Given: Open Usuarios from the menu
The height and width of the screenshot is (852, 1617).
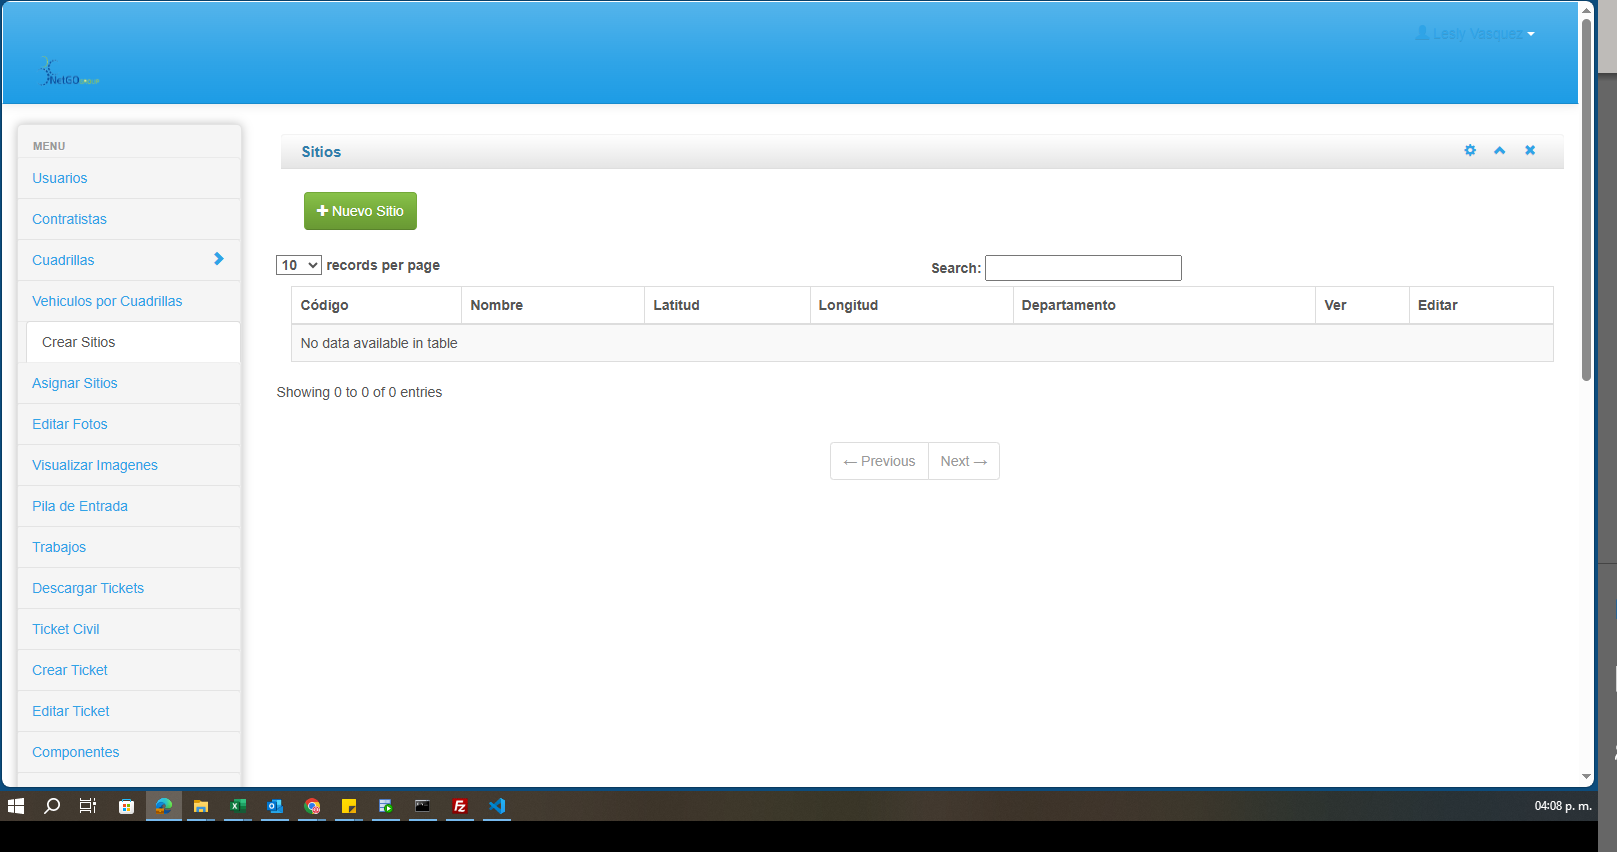Looking at the screenshot, I should pos(60,178).
